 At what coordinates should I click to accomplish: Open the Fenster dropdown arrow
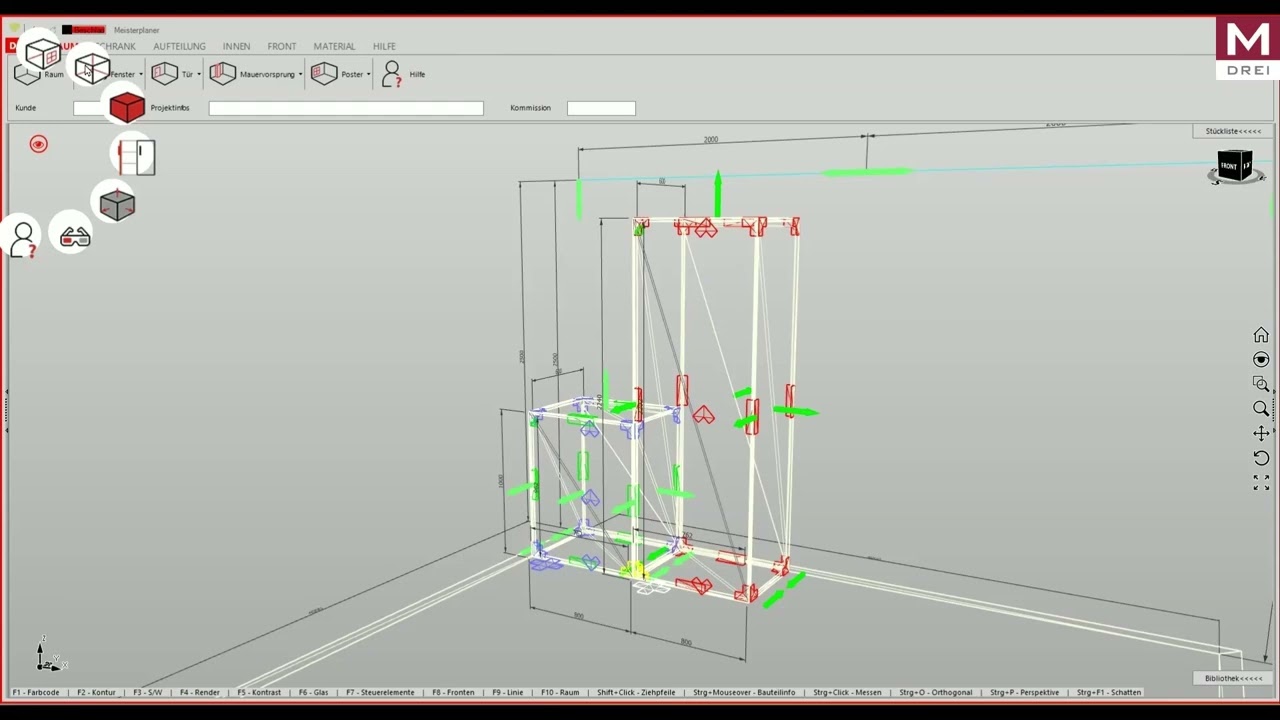point(141,74)
